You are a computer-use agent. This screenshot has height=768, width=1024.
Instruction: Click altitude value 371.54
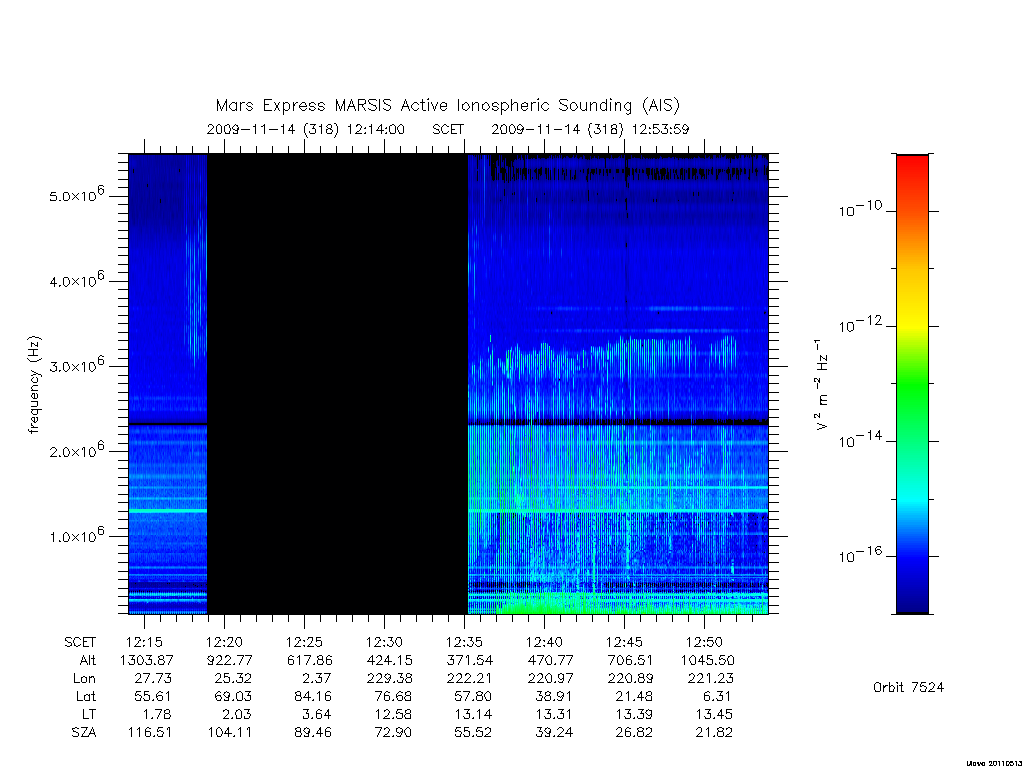470,660
